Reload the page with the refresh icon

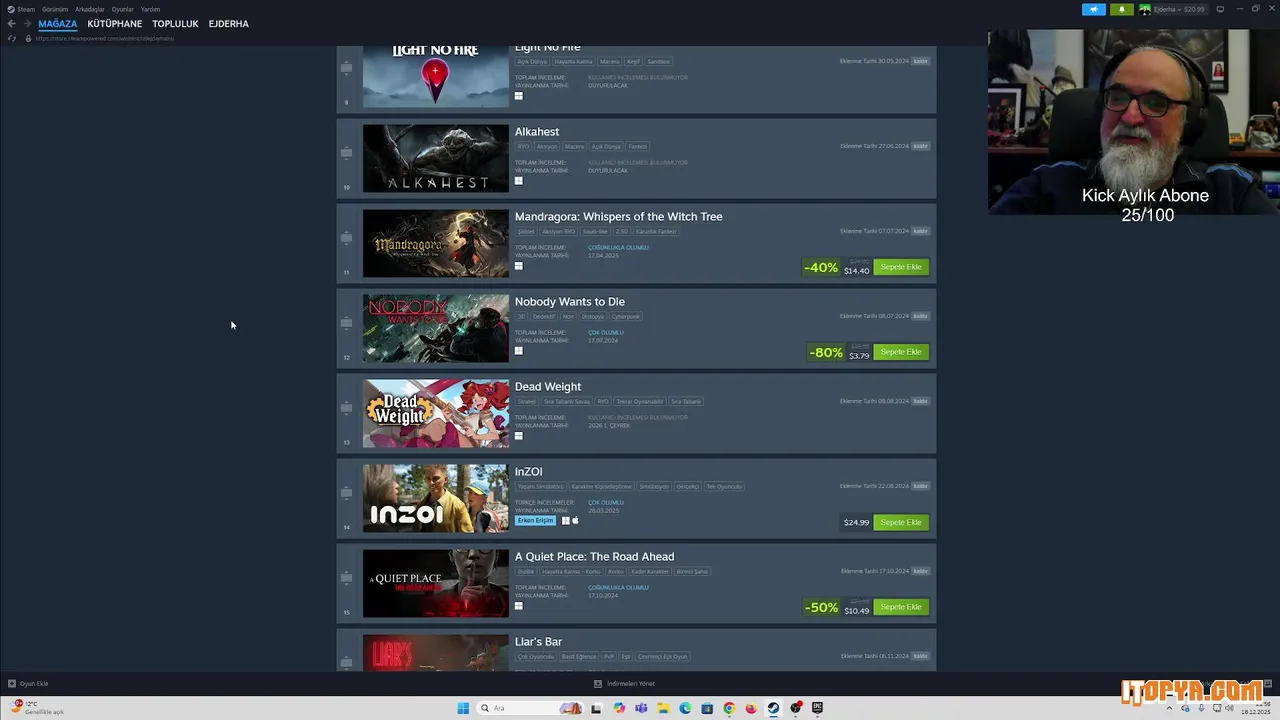tap(12, 38)
